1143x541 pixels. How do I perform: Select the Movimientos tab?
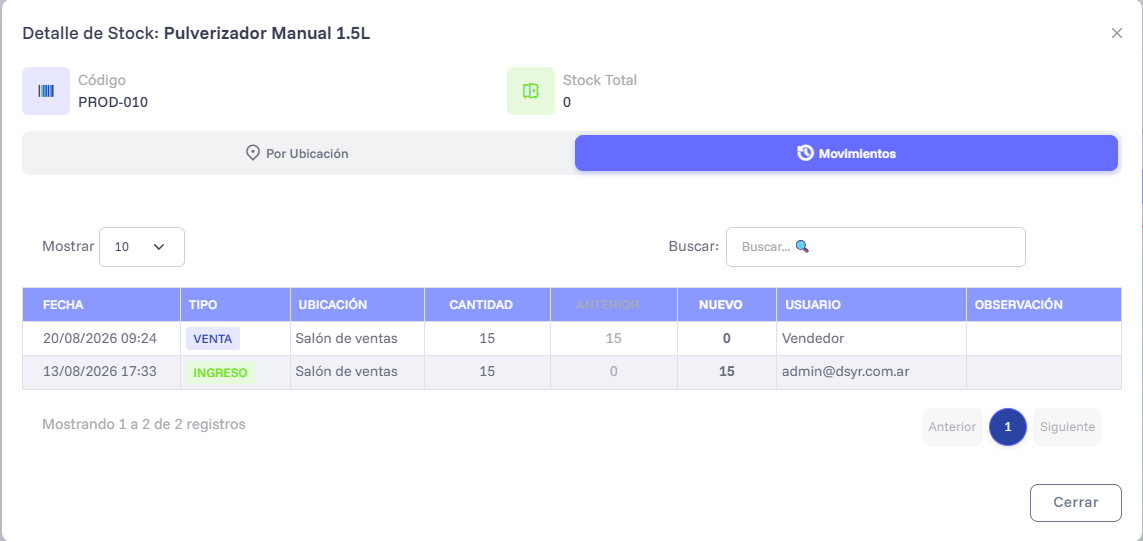pyautogui.click(x=846, y=153)
